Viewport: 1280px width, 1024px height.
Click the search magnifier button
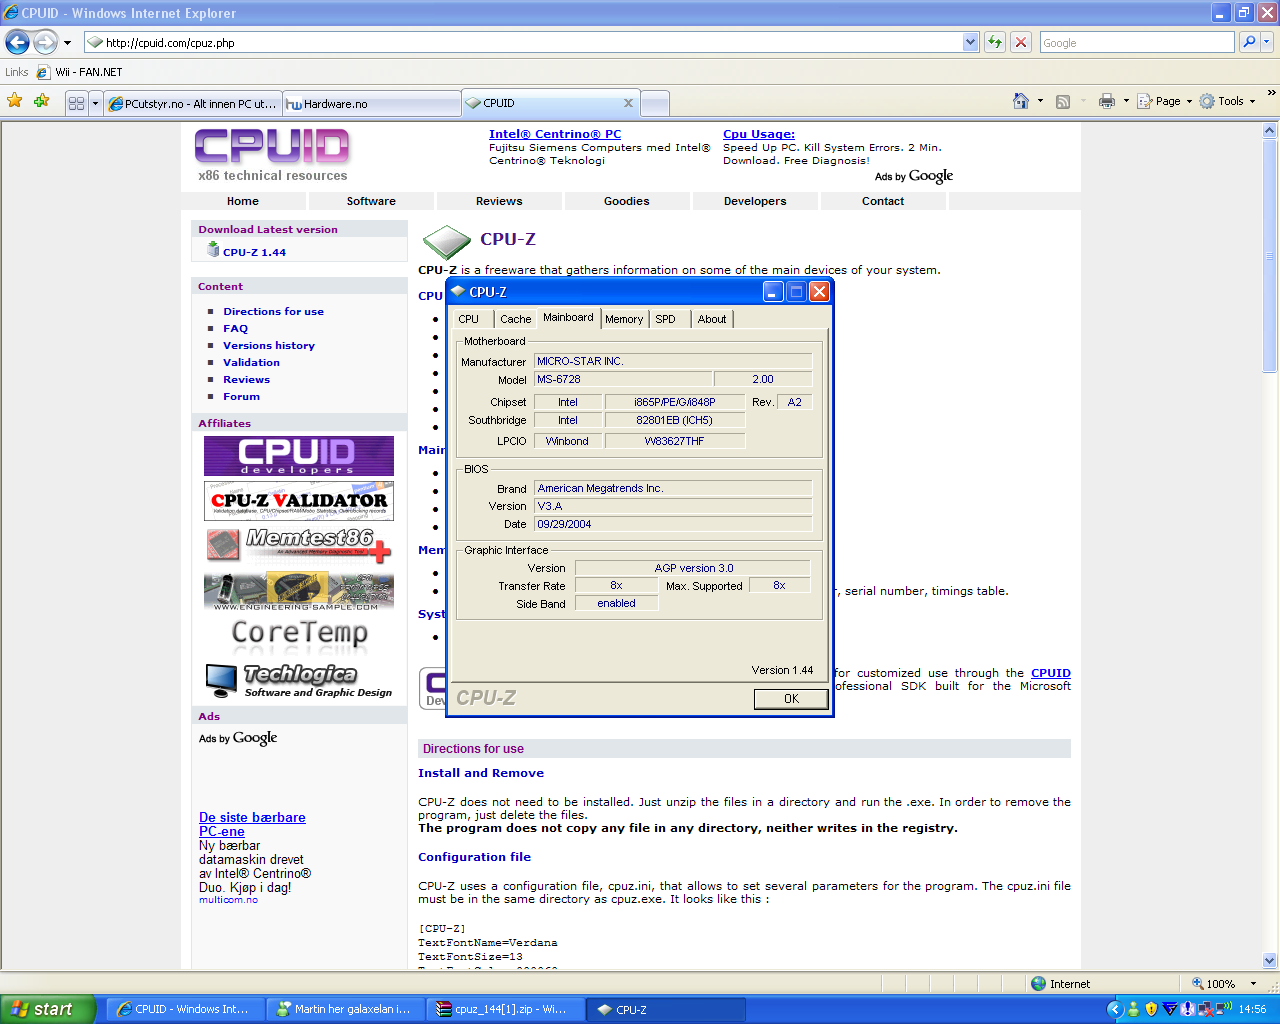click(1248, 42)
